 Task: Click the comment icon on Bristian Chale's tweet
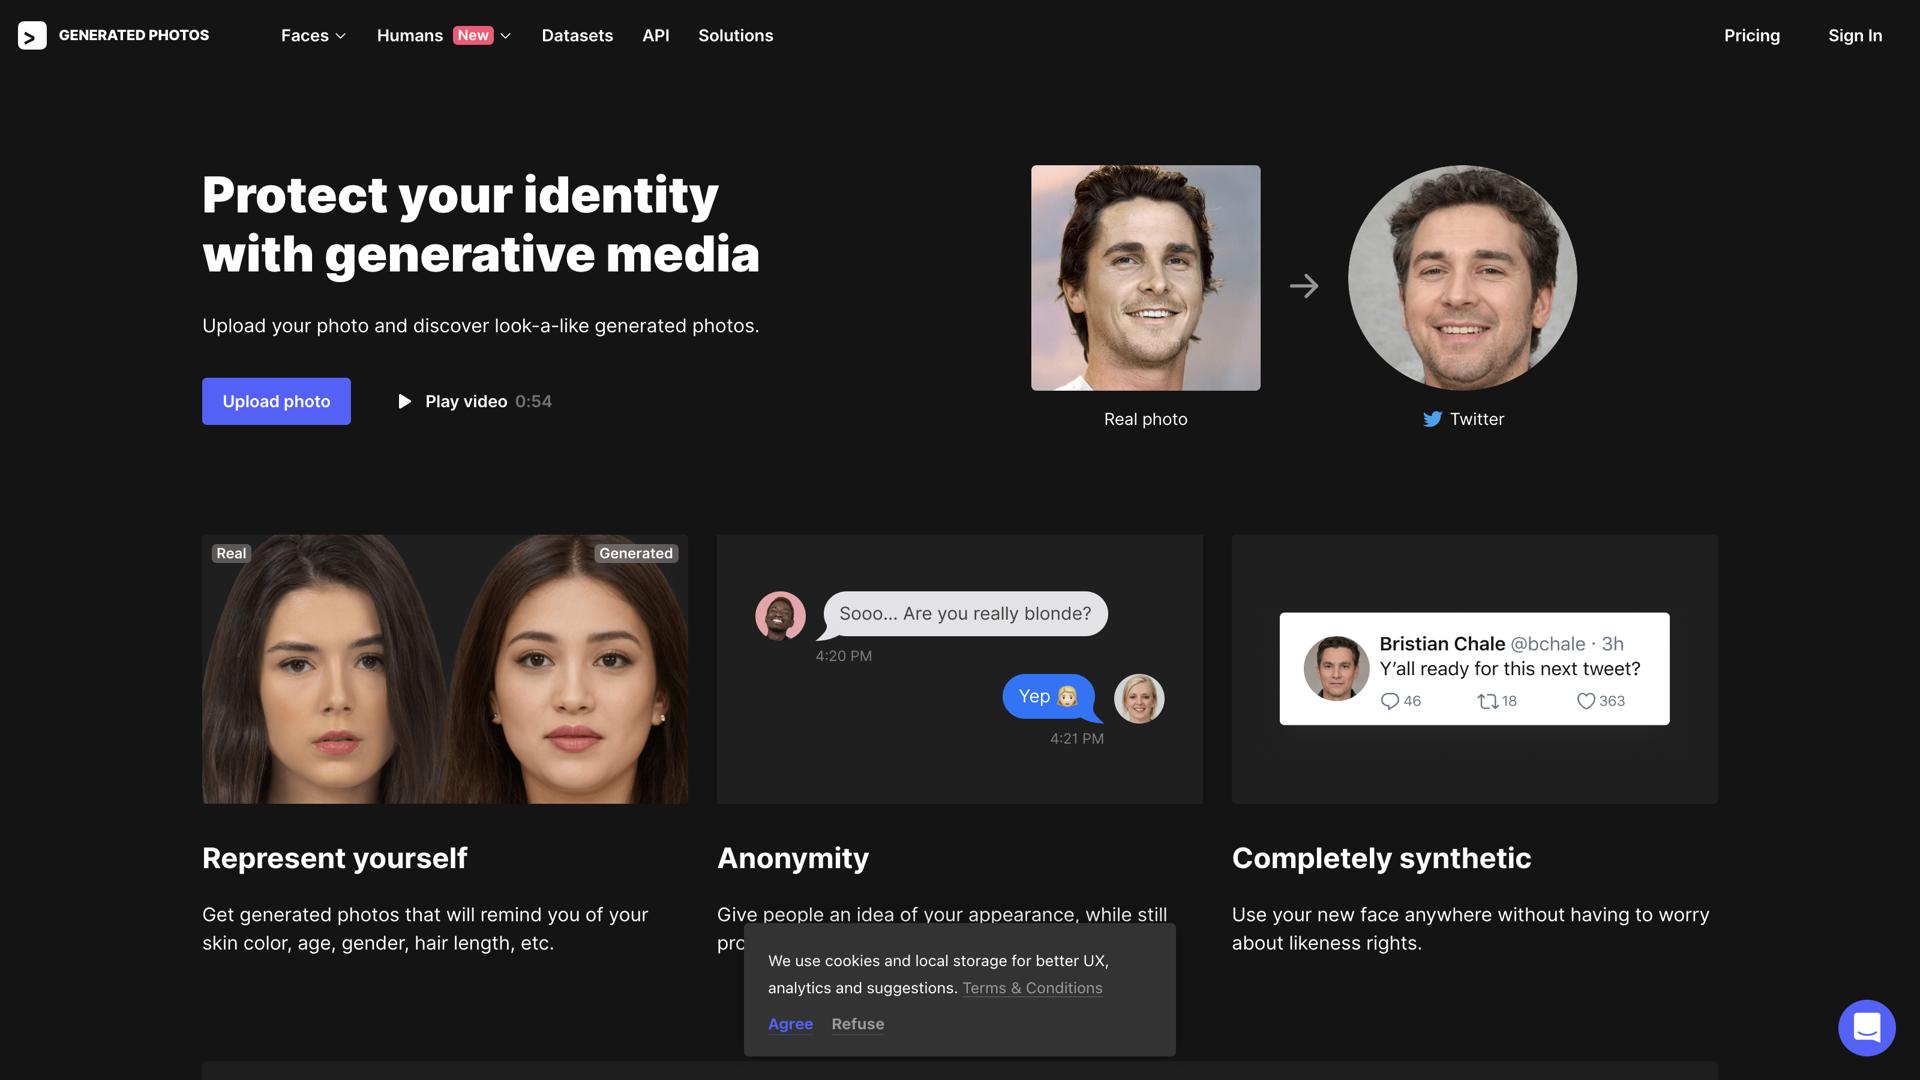[x=1390, y=701]
